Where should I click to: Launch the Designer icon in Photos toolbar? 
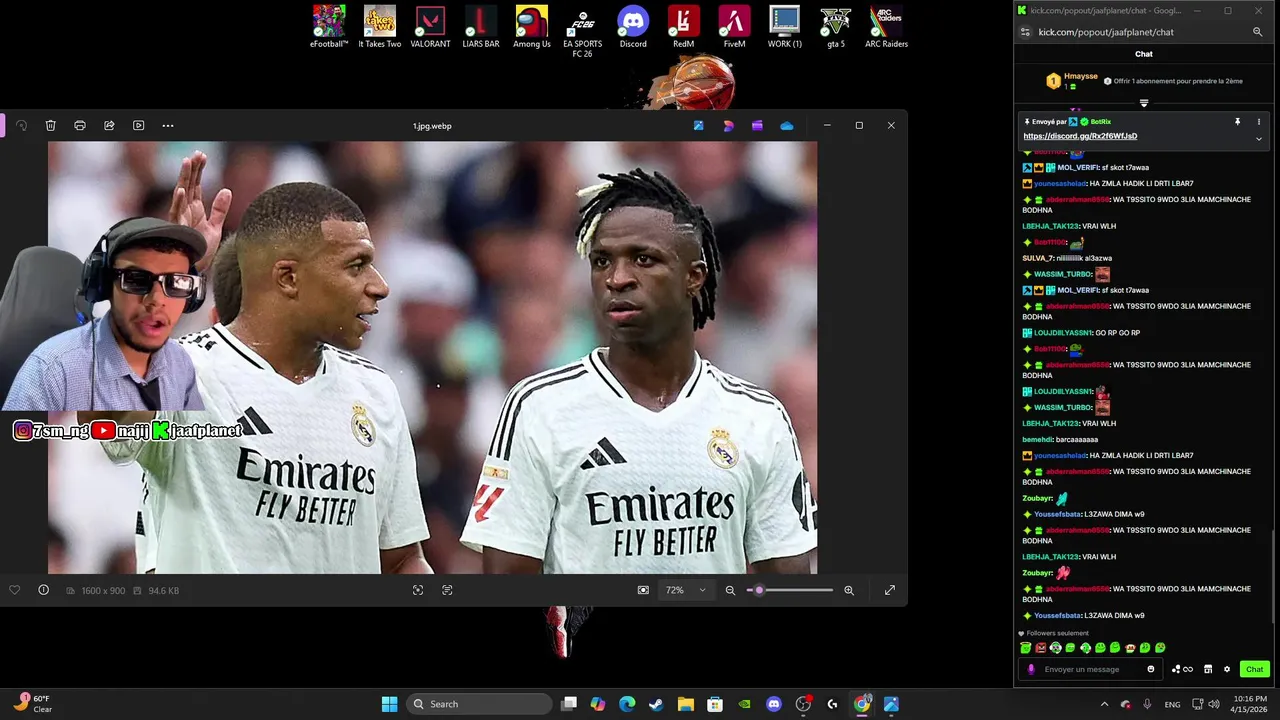click(x=728, y=126)
